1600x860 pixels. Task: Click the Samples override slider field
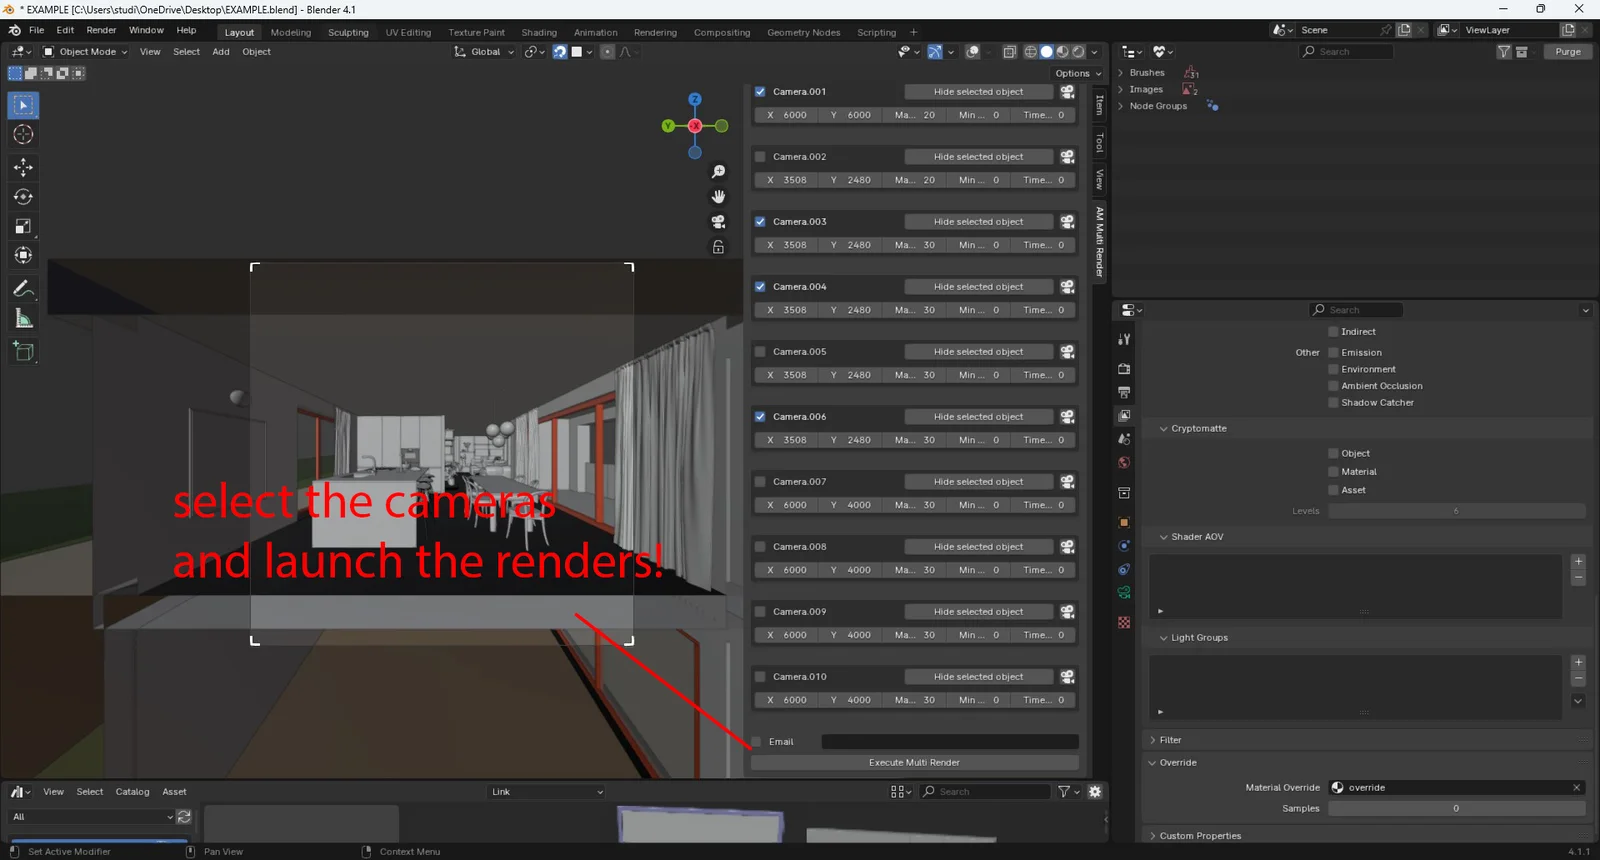pos(1456,809)
